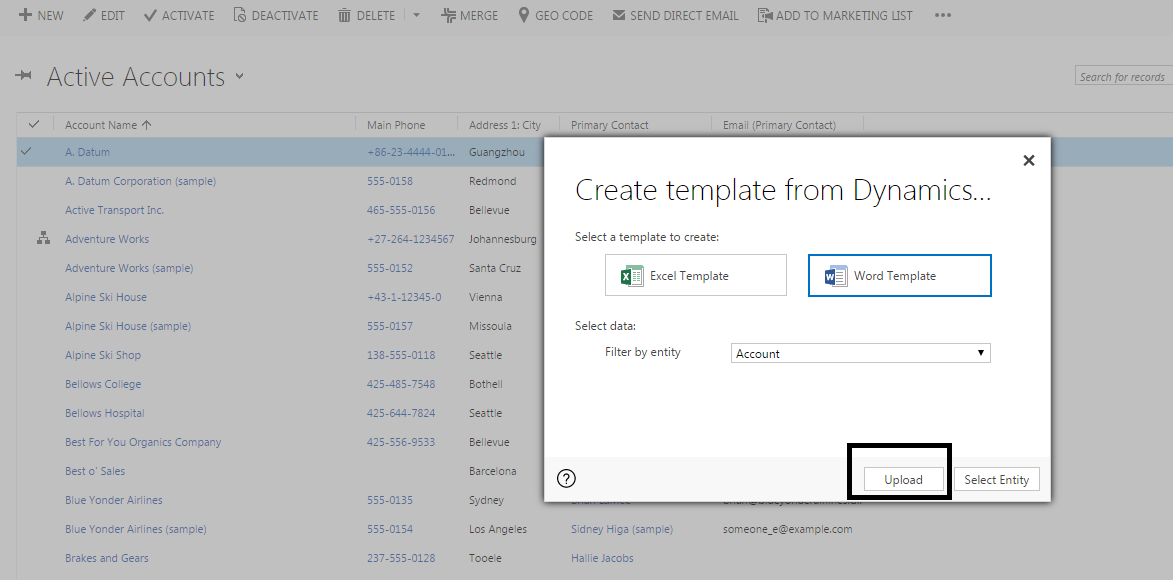Open the Active Transport Inc. account
This screenshot has height=580, width=1173.
[114, 210]
